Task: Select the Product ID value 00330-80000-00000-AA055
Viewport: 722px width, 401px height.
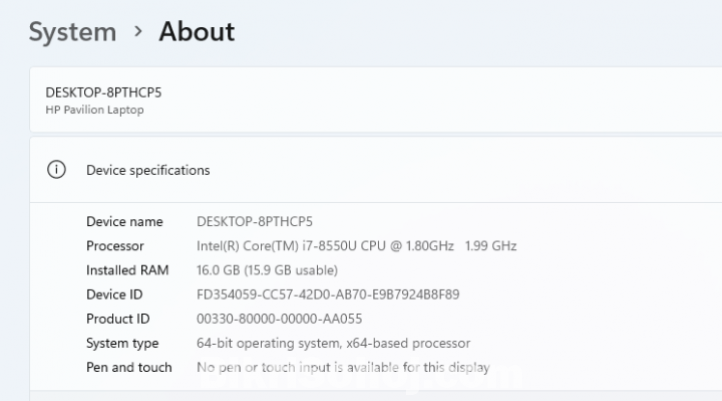Action: pyautogui.click(x=278, y=319)
